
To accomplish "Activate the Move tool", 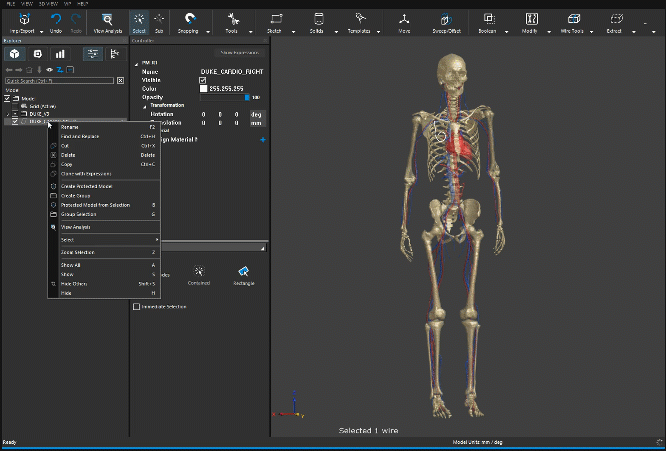I will [404, 19].
